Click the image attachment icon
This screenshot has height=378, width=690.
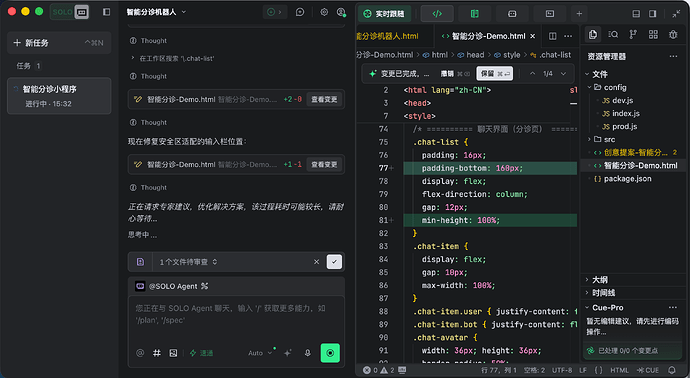[x=173, y=353]
